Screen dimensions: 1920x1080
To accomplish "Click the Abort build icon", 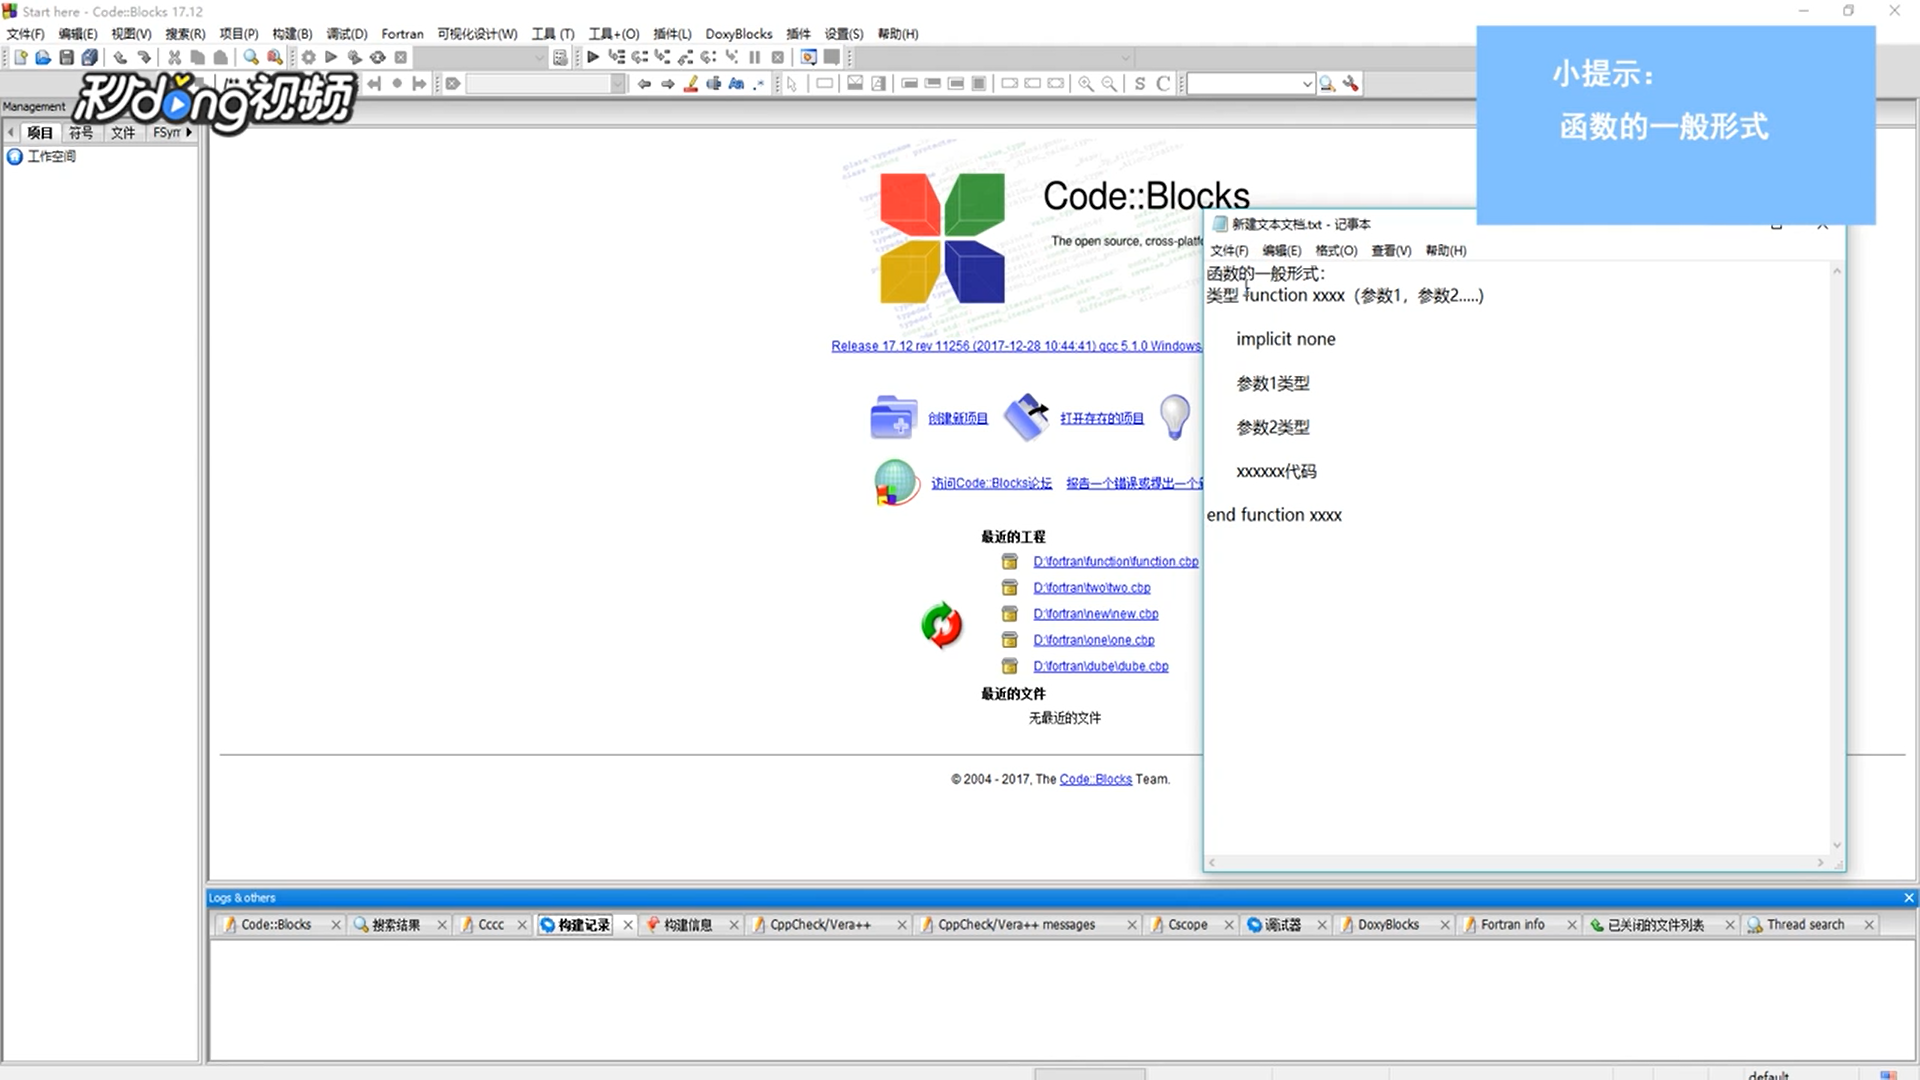I will click(x=401, y=58).
